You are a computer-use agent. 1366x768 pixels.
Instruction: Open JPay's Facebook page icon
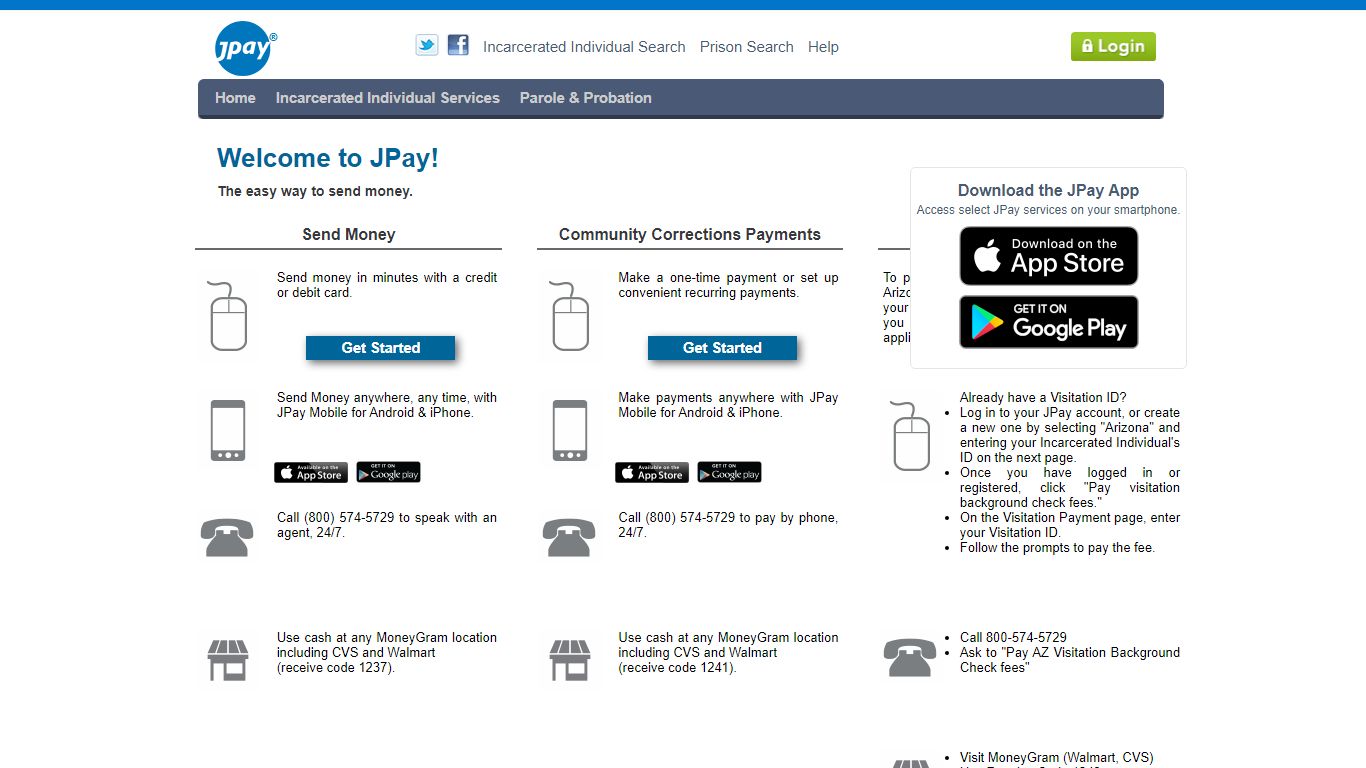(458, 45)
